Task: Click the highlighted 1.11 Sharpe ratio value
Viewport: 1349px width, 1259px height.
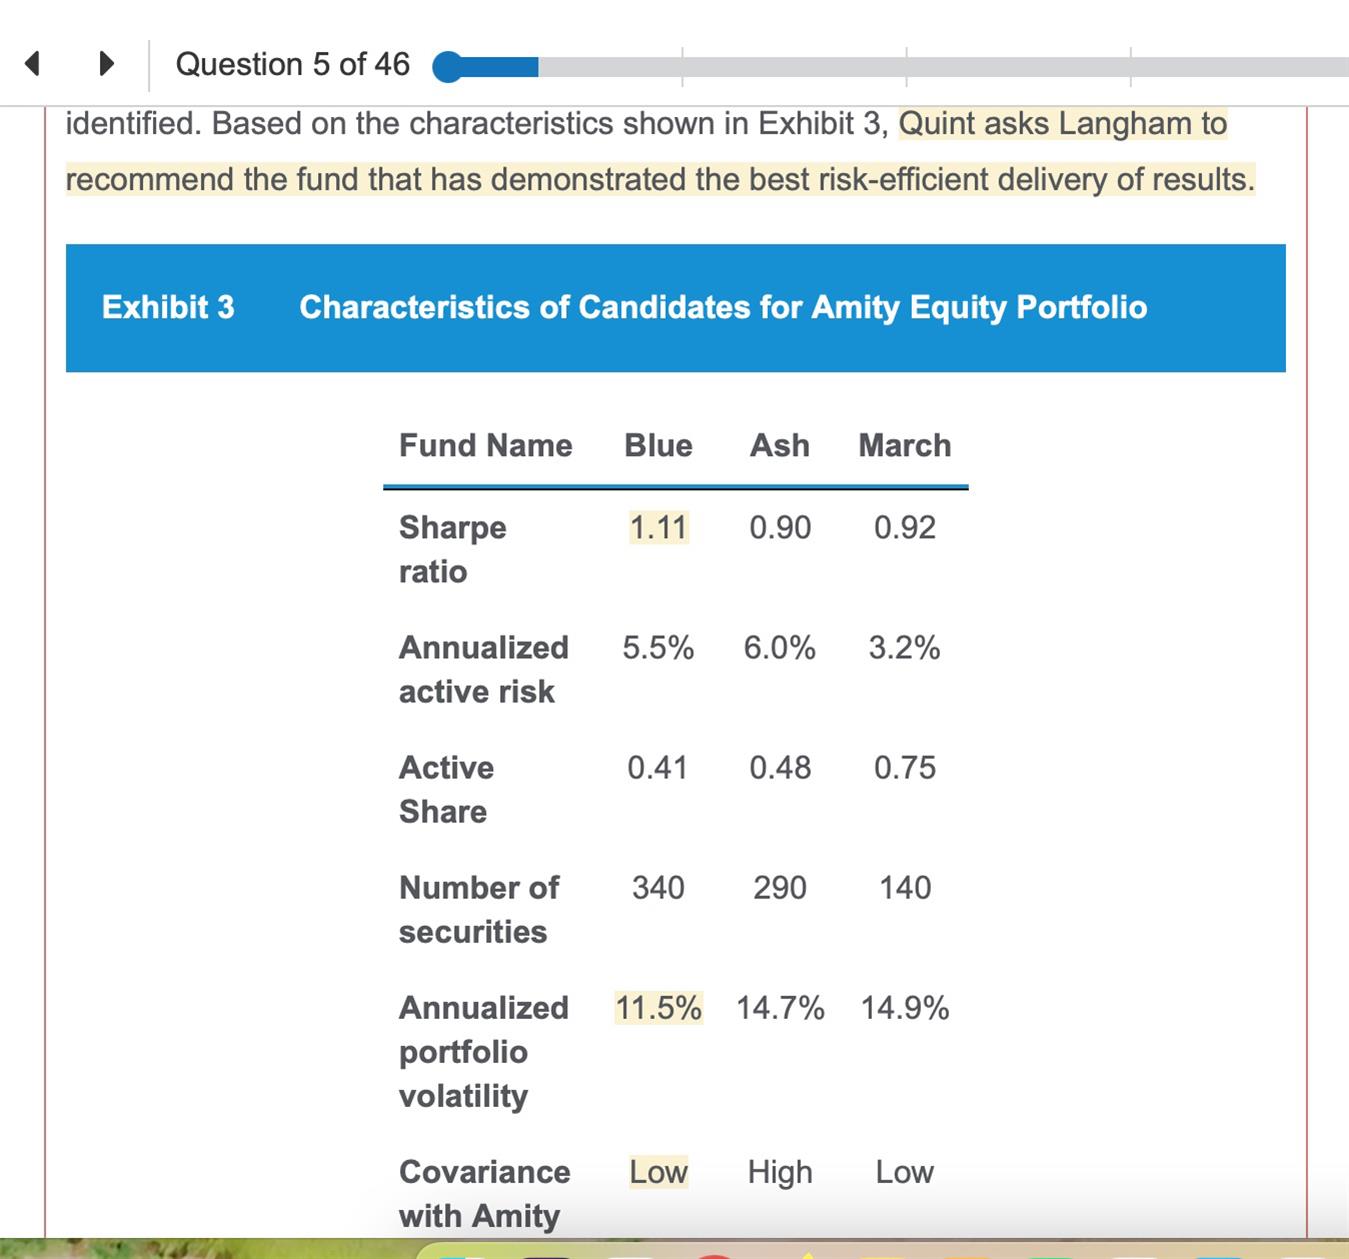Action: point(658,527)
